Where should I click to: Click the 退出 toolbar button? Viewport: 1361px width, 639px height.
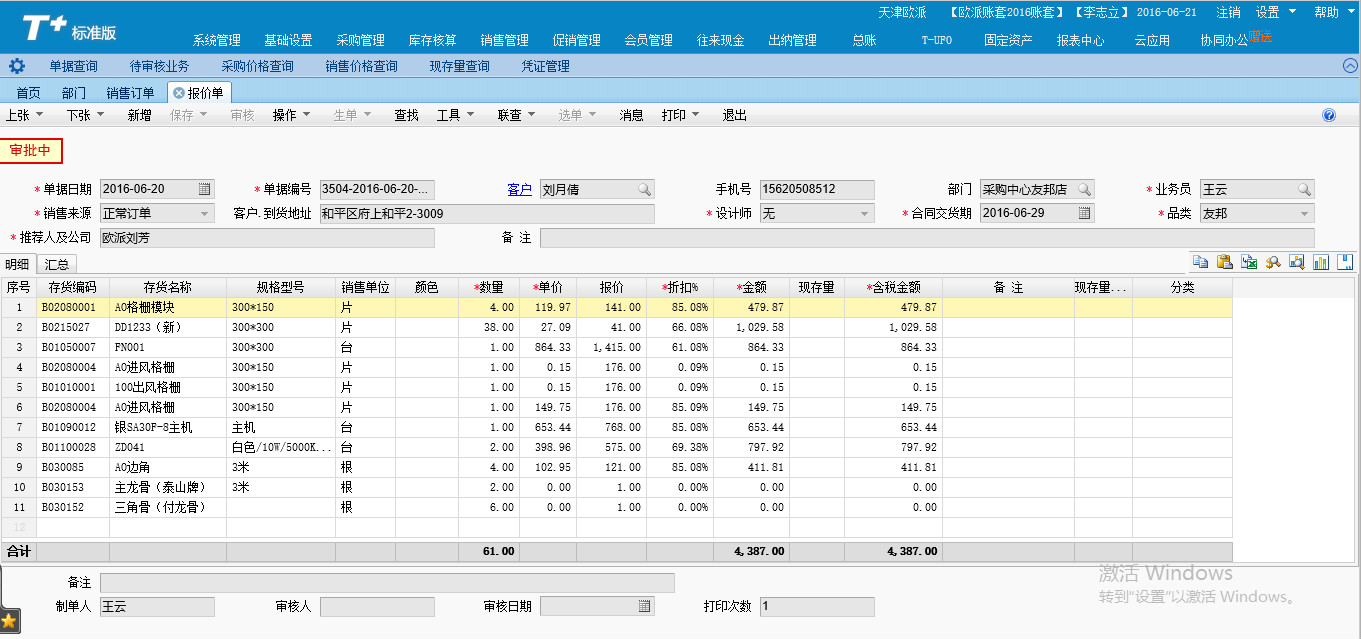(x=735, y=115)
